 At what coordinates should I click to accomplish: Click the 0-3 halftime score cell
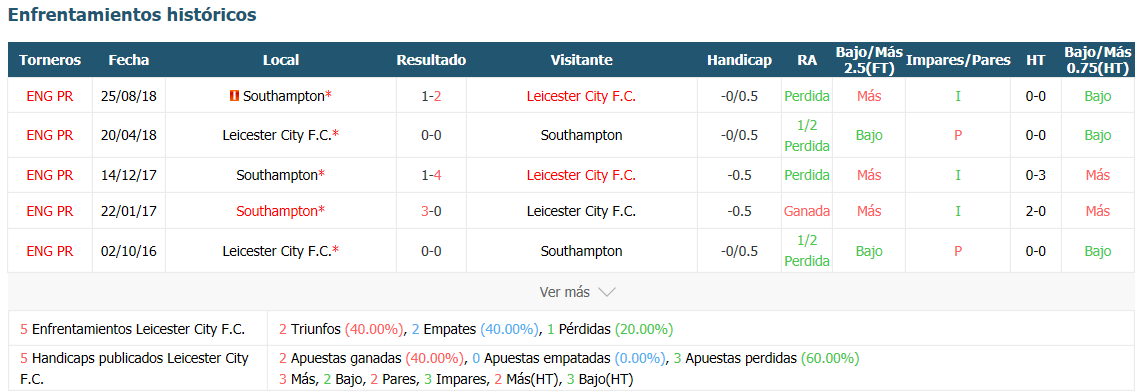click(1035, 175)
